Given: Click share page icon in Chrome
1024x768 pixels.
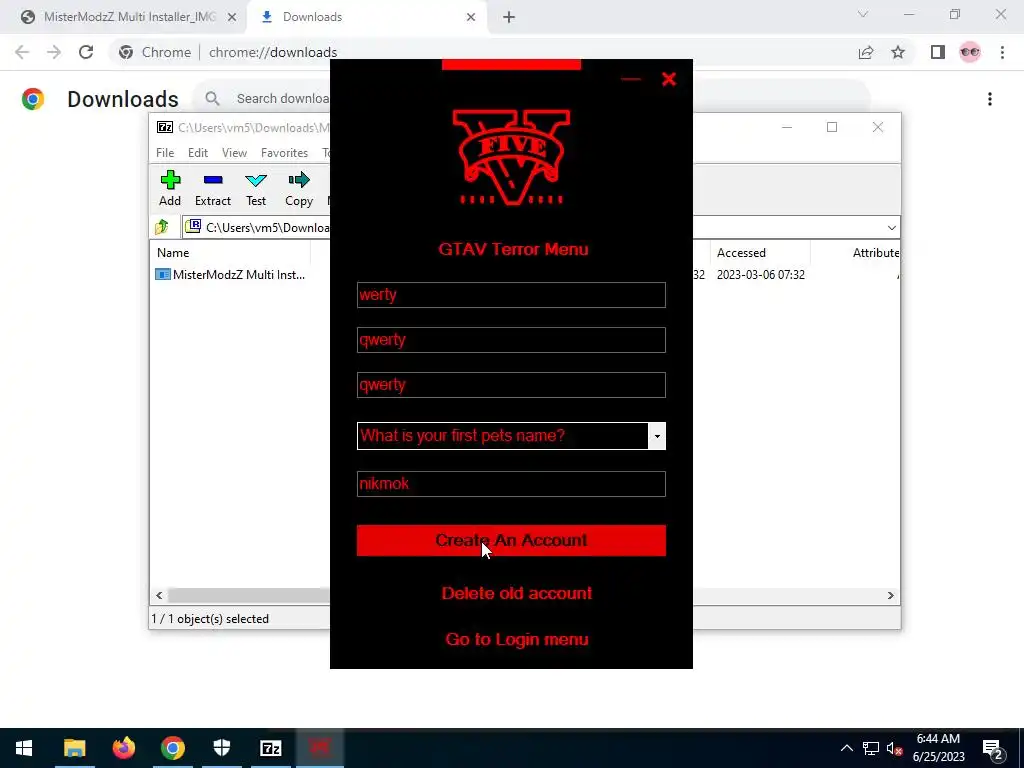Looking at the screenshot, I should [866, 52].
